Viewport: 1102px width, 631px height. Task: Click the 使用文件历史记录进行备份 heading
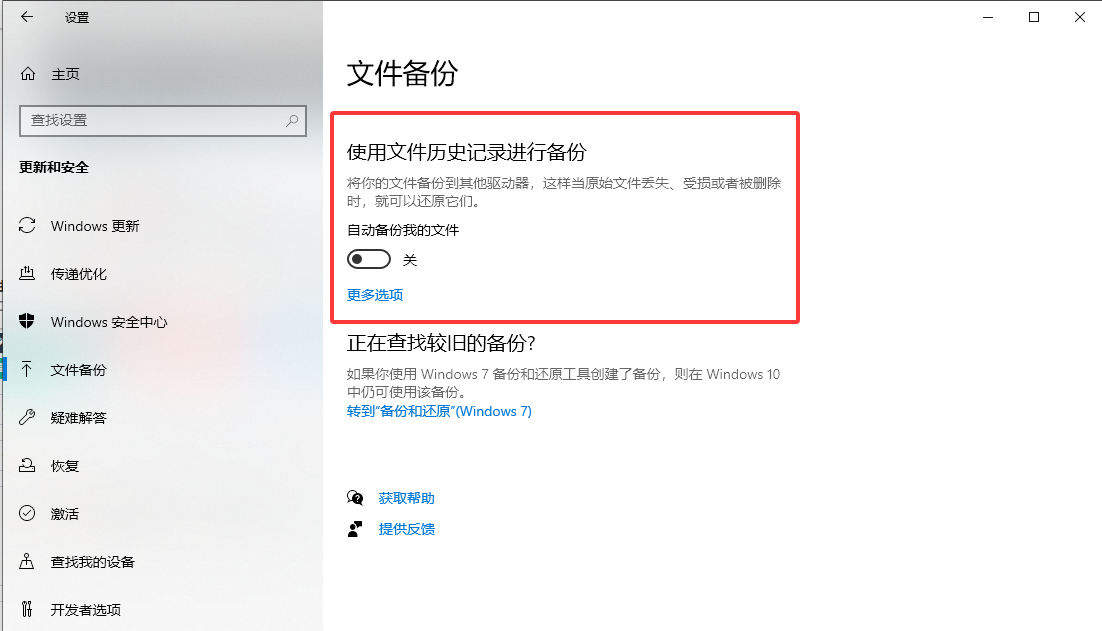pos(466,152)
